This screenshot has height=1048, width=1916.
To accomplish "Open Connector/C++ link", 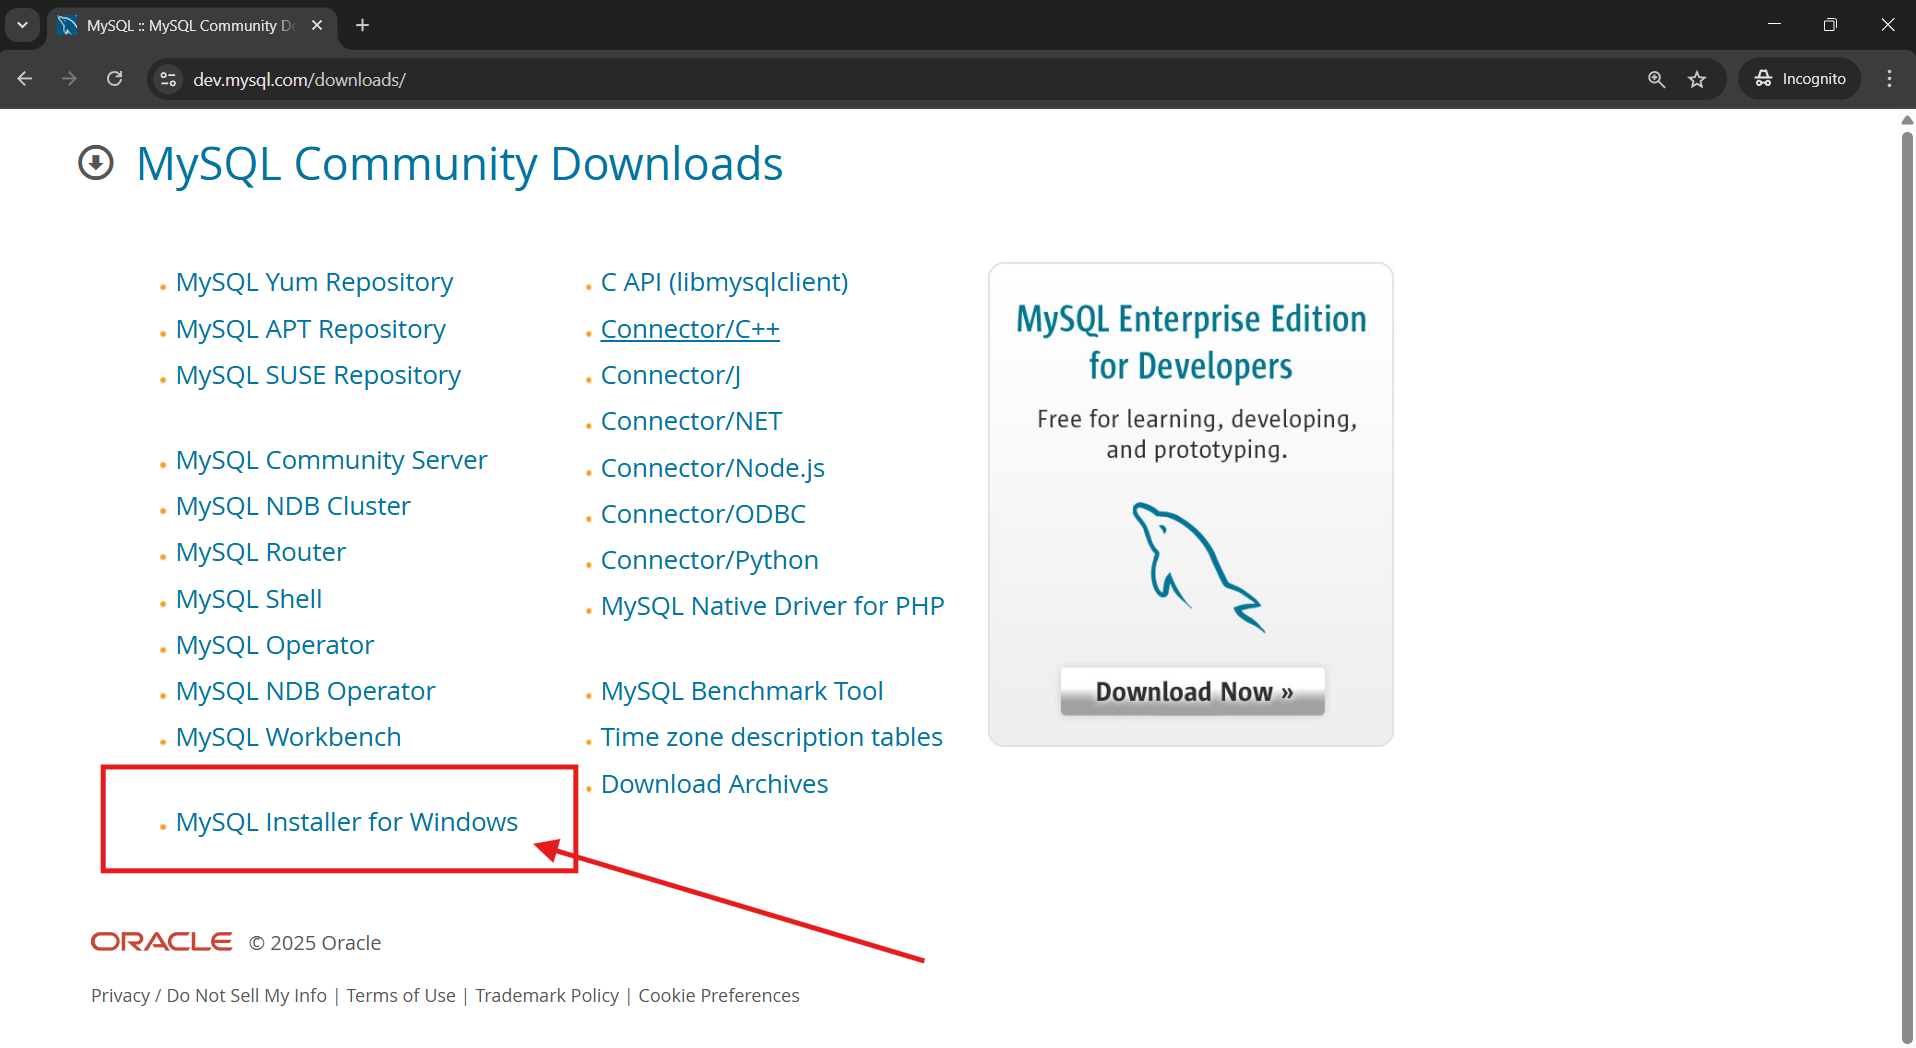I will (x=690, y=329).
